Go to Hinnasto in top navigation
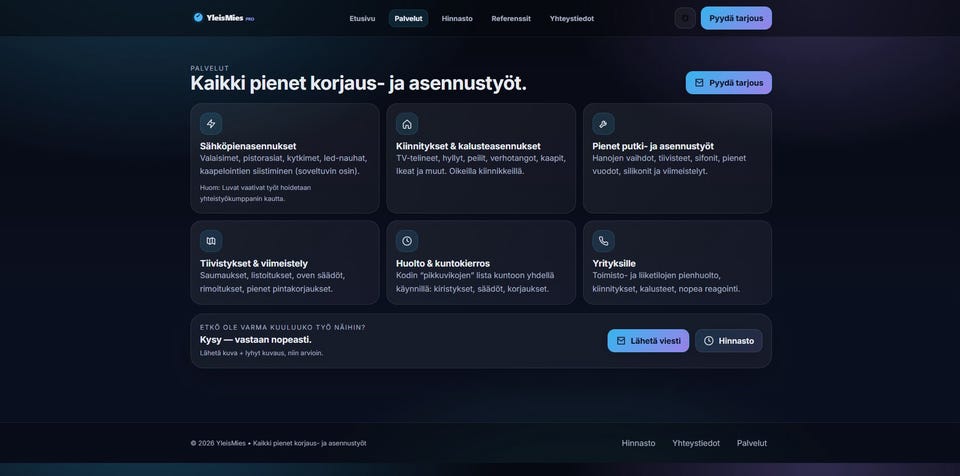Viewport: 960px width, 476px height. [457, 18]
